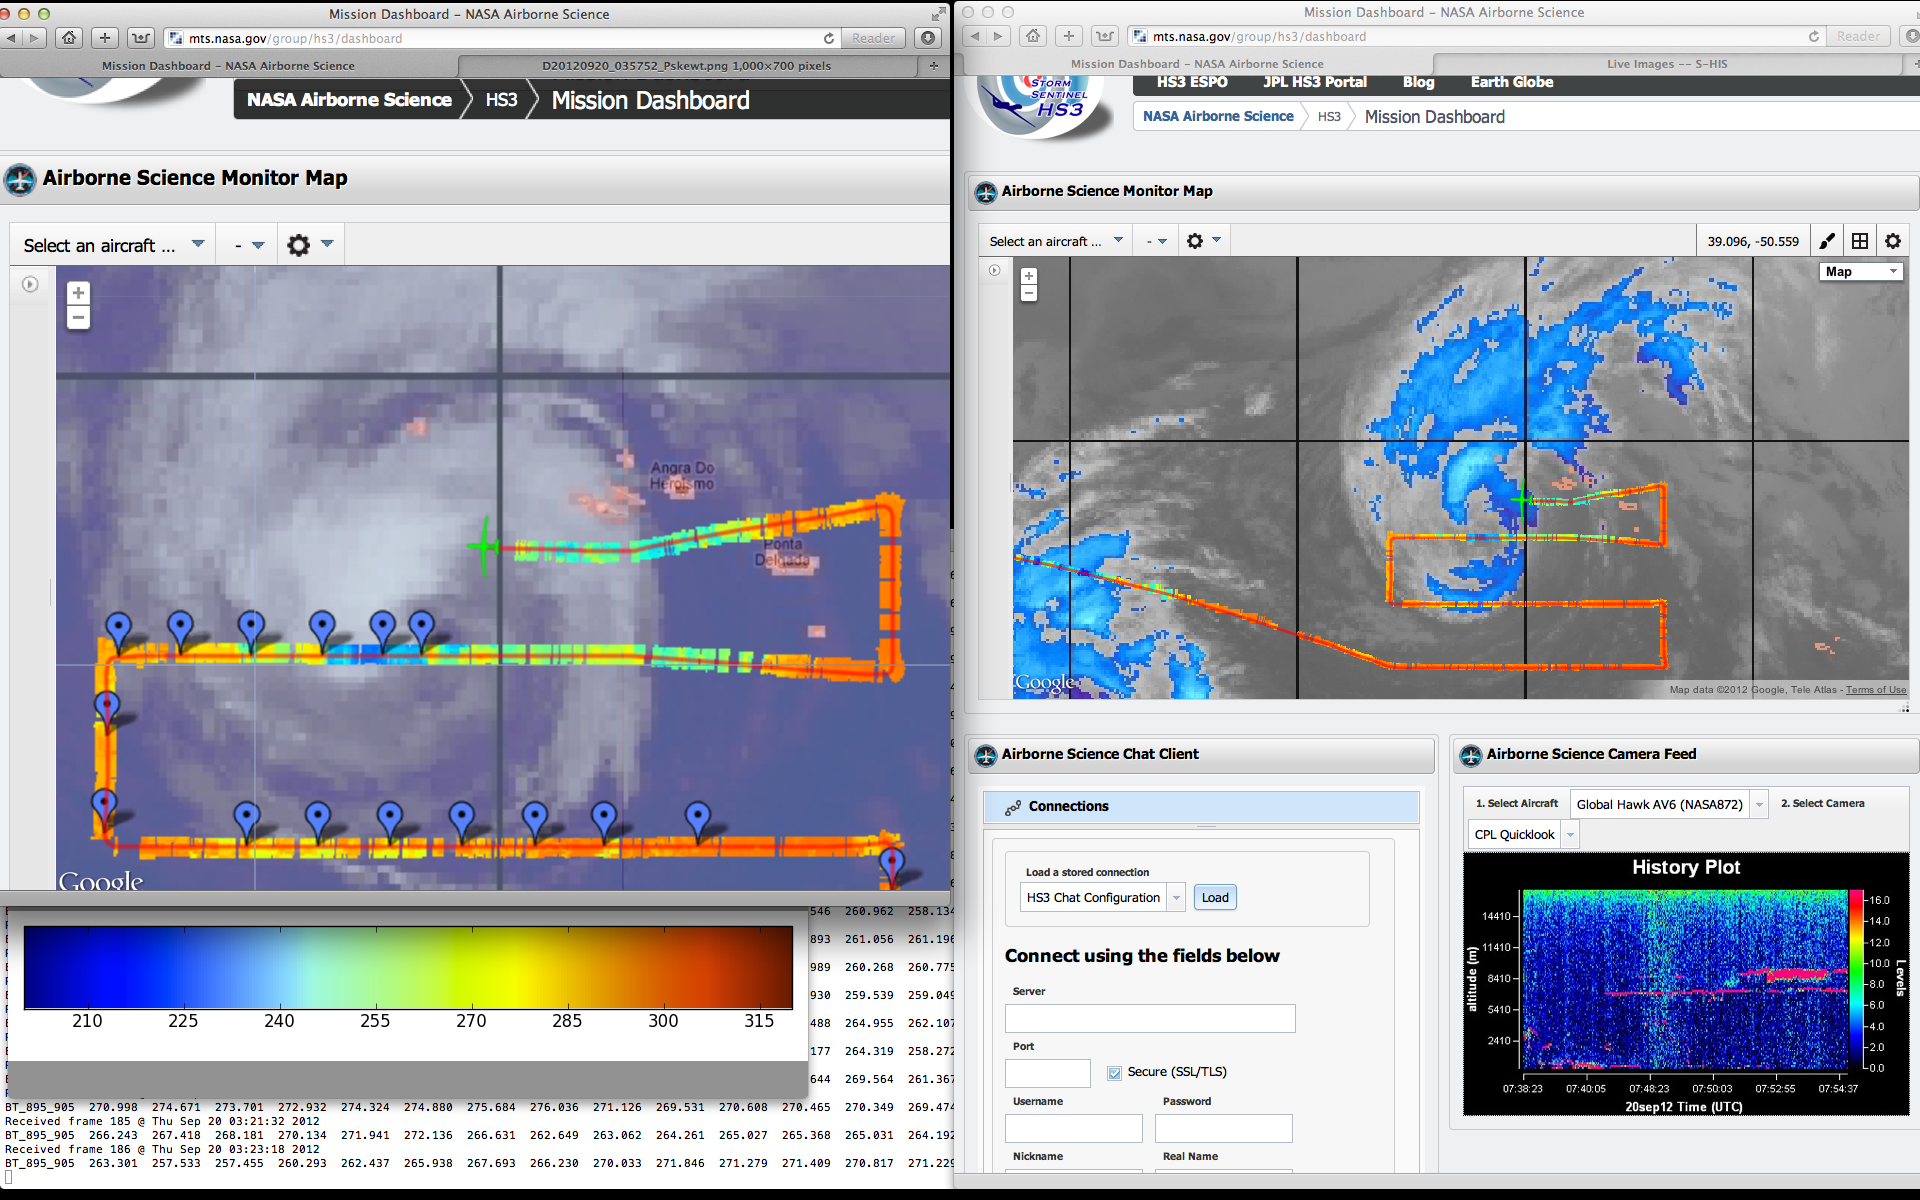This screenshot has width=1920, height=1200.
Task: Open the Live Images S-HIS tab
Action: 1667,64
